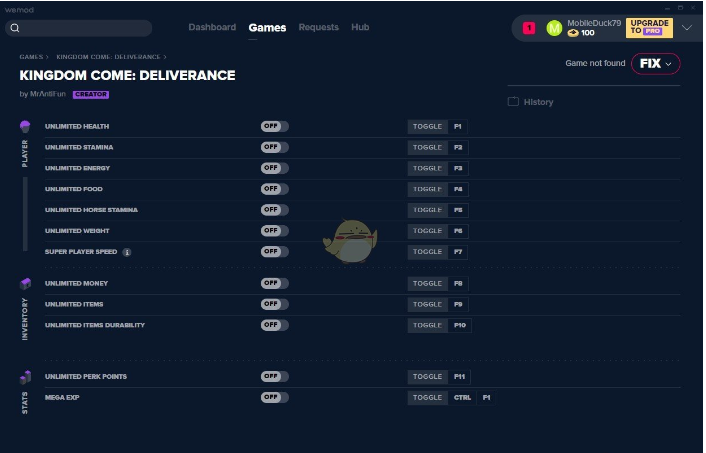Image resolution: width=706 pixels, height=453 pixels.
Task: Enable the Unlimited Money toggle
Action: point(274,283)
